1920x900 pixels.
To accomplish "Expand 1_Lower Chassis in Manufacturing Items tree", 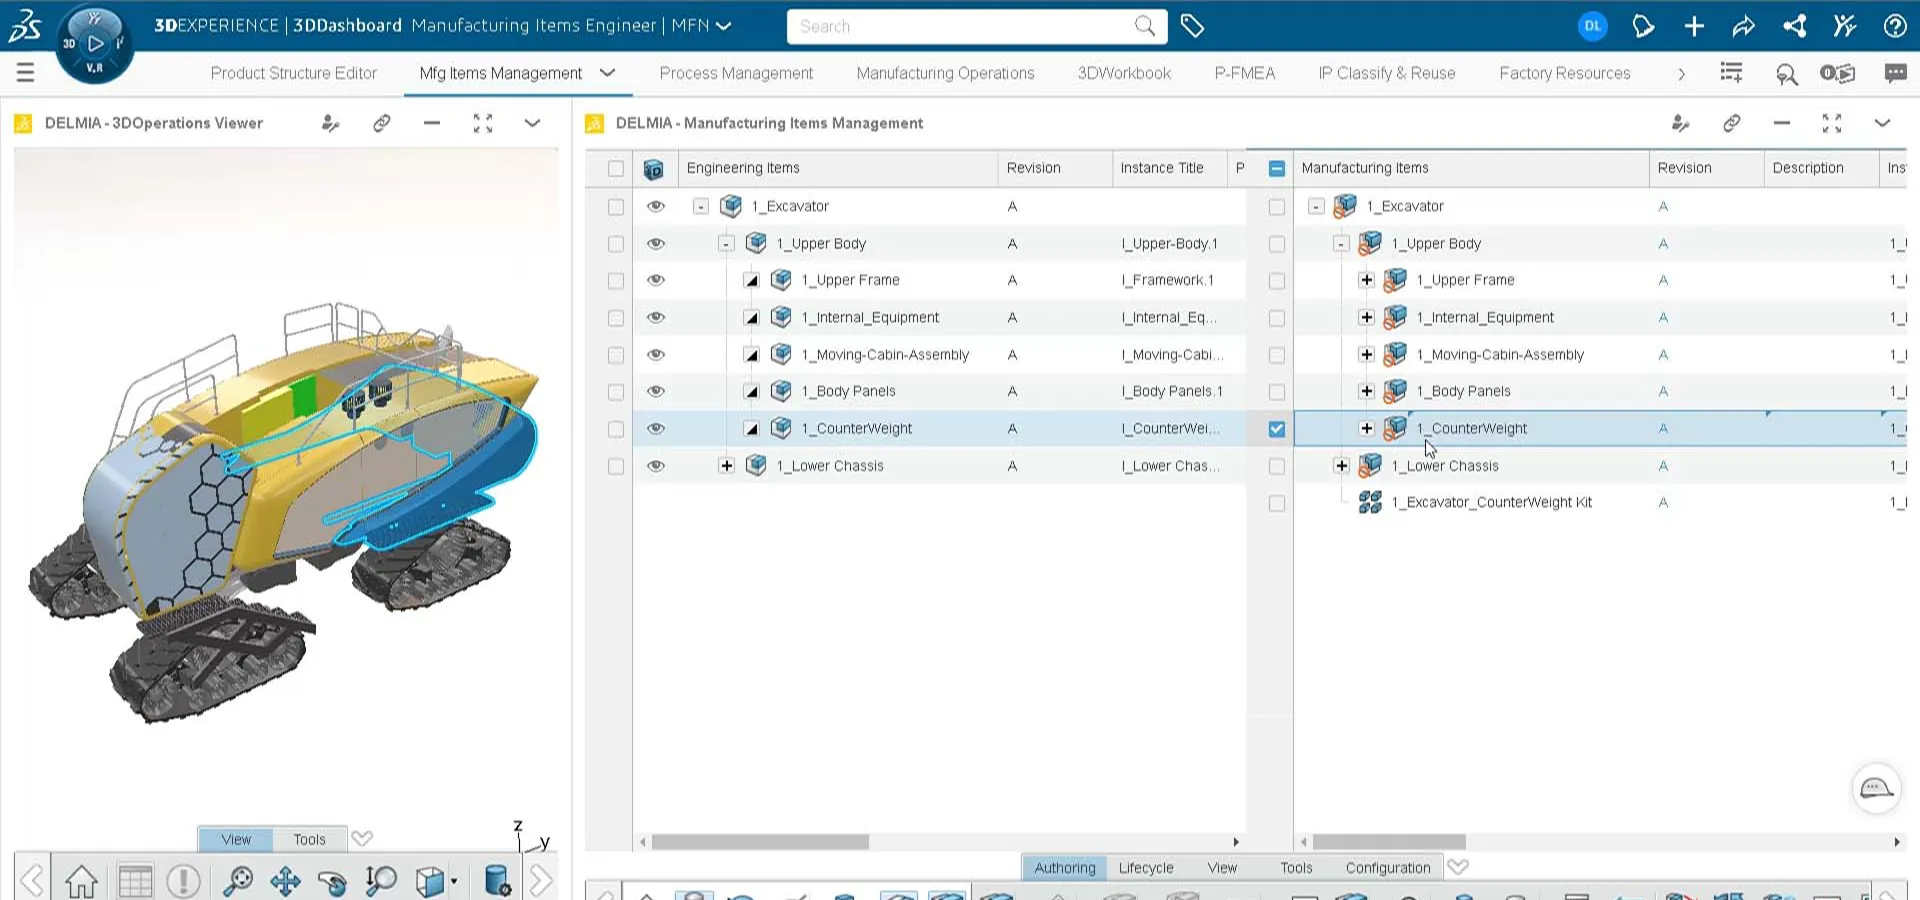I will click(x=1341, y=466).
